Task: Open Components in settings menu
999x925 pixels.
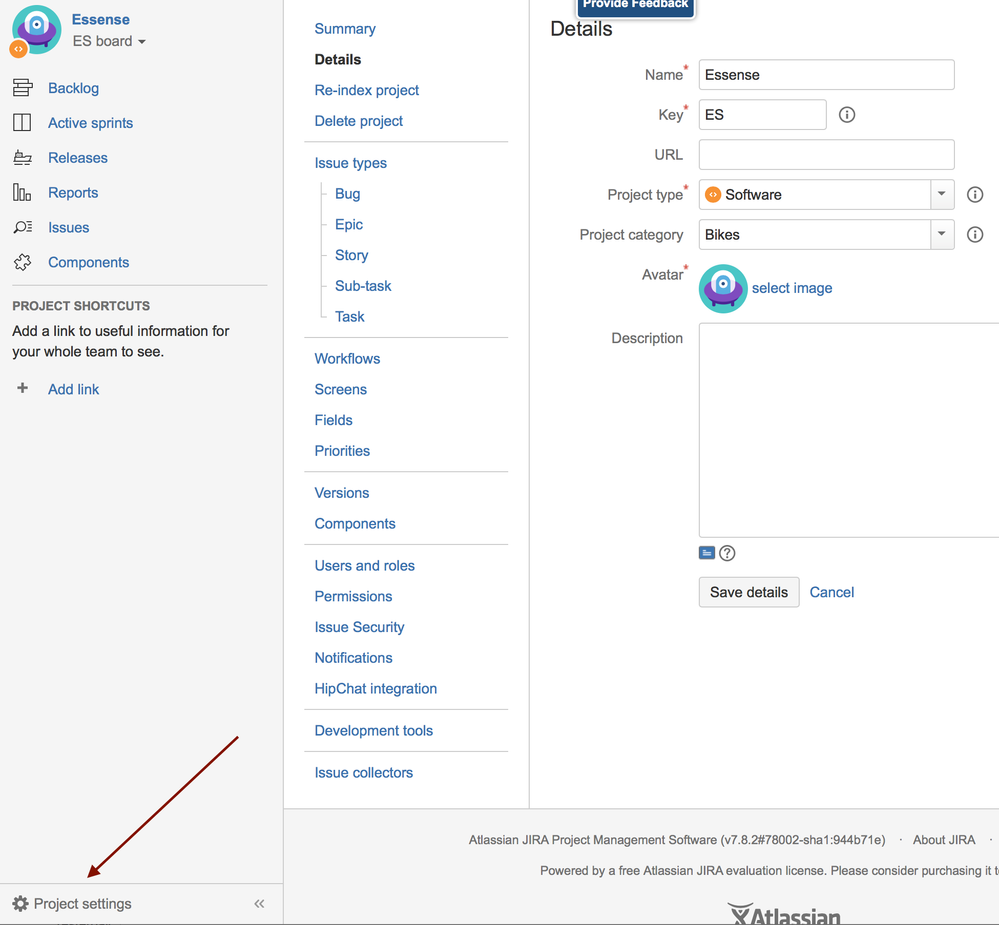Action: coord(355,524)
